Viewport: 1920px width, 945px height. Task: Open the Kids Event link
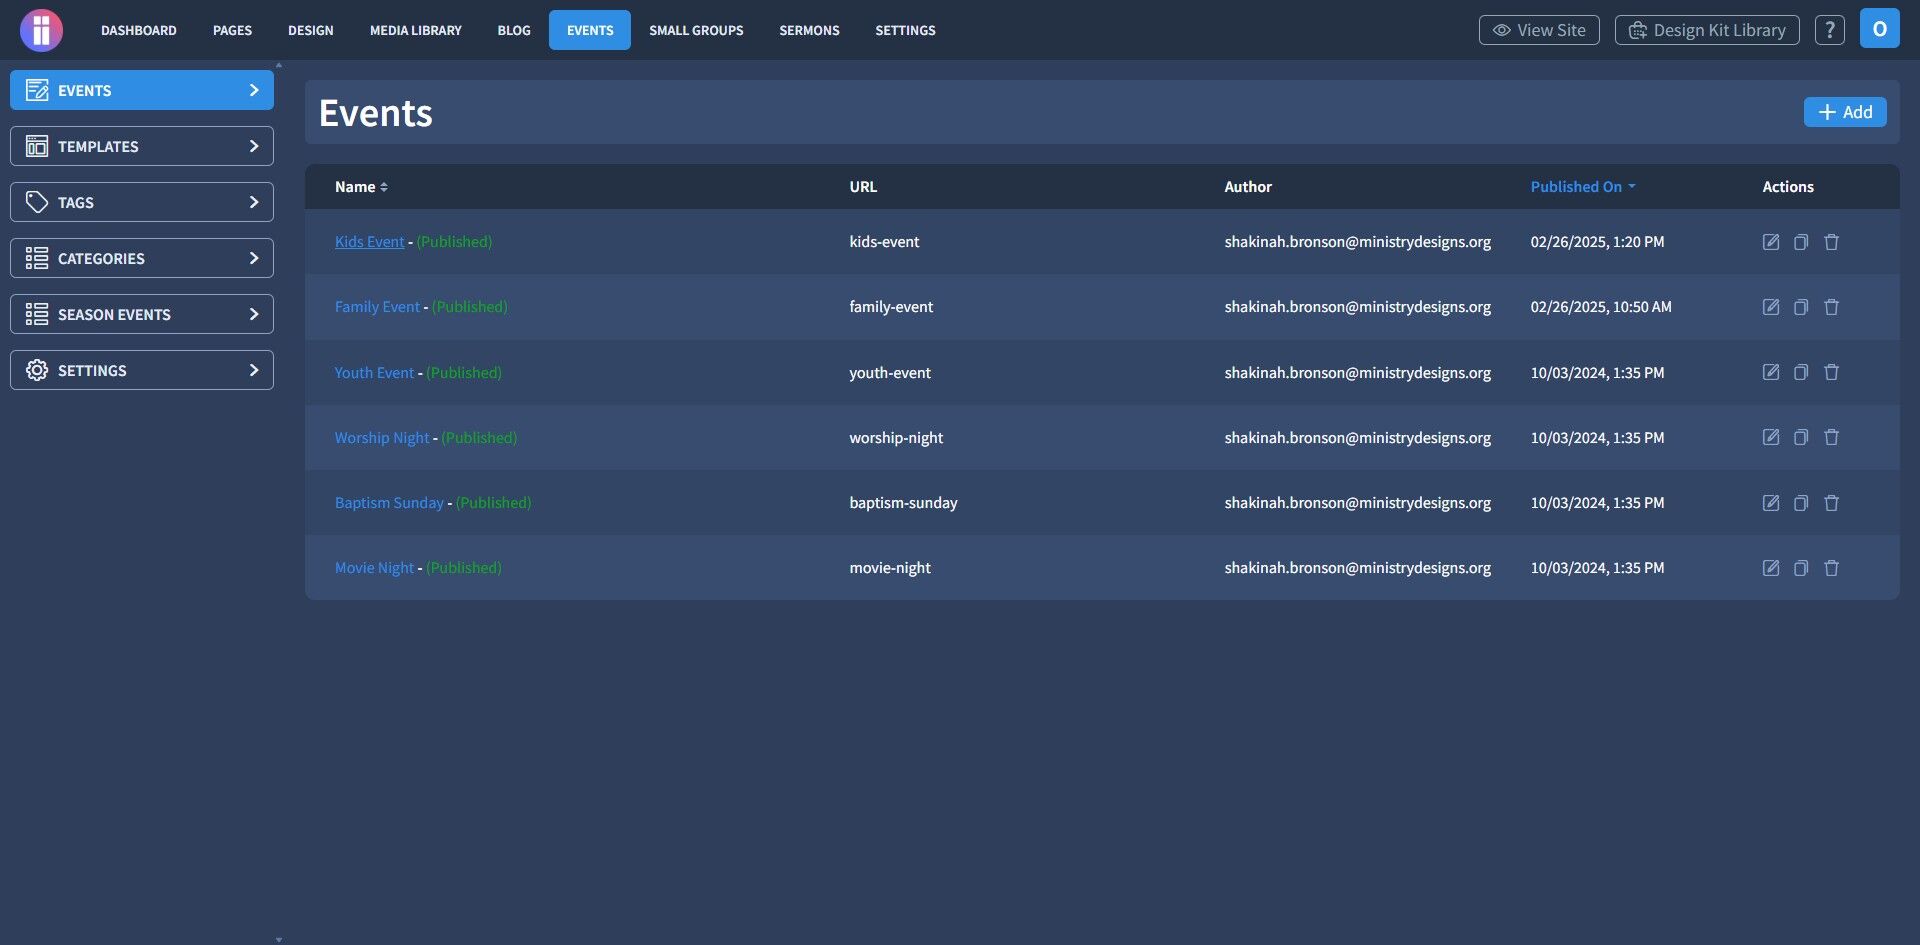pos(369,242)
